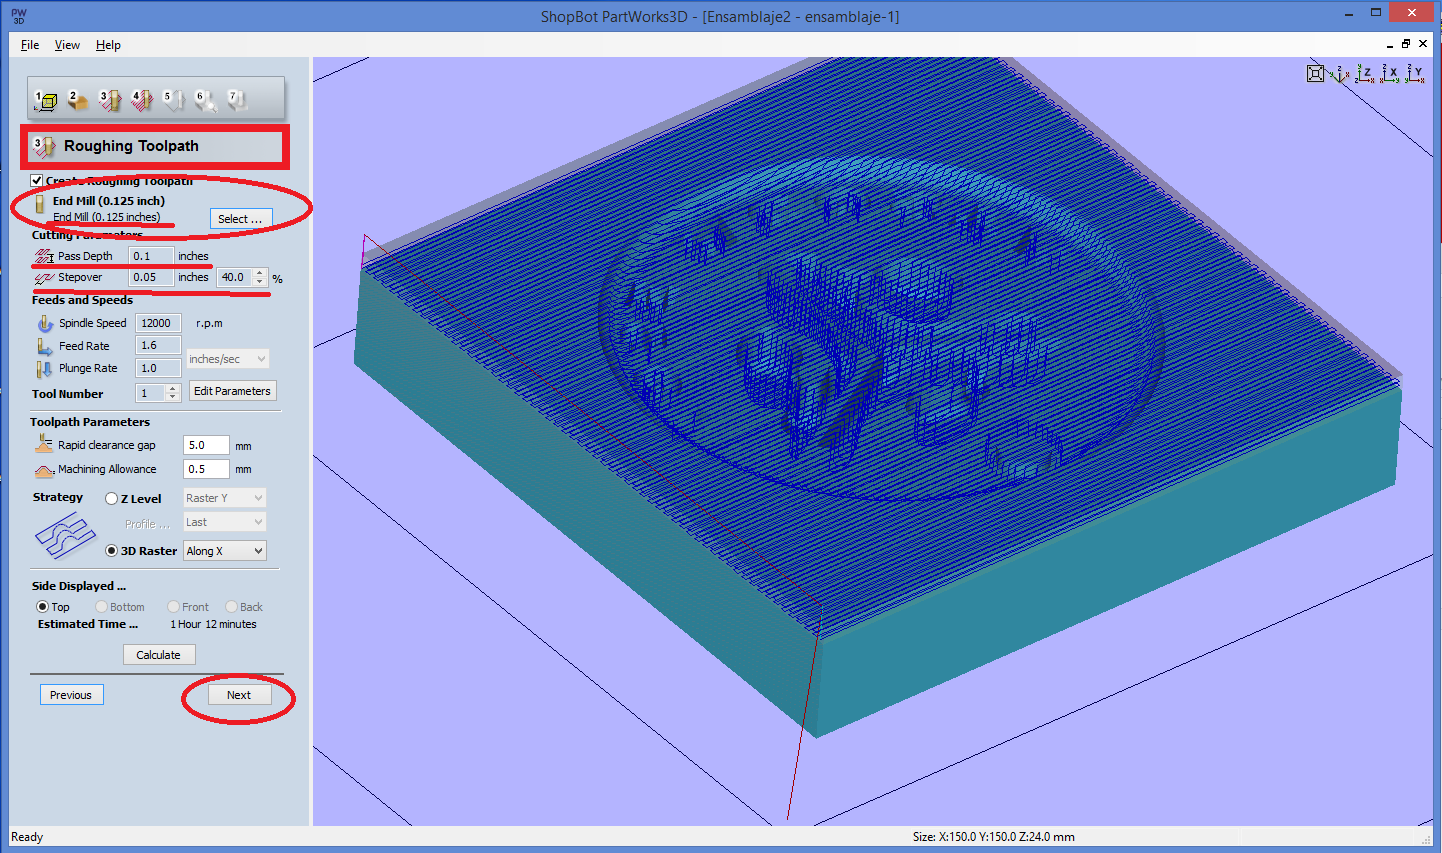This screenshot has width=1442, height=853.
Task: Click the Machining Allowance icon
Action: pyautogui.click(x=44, y=469)
